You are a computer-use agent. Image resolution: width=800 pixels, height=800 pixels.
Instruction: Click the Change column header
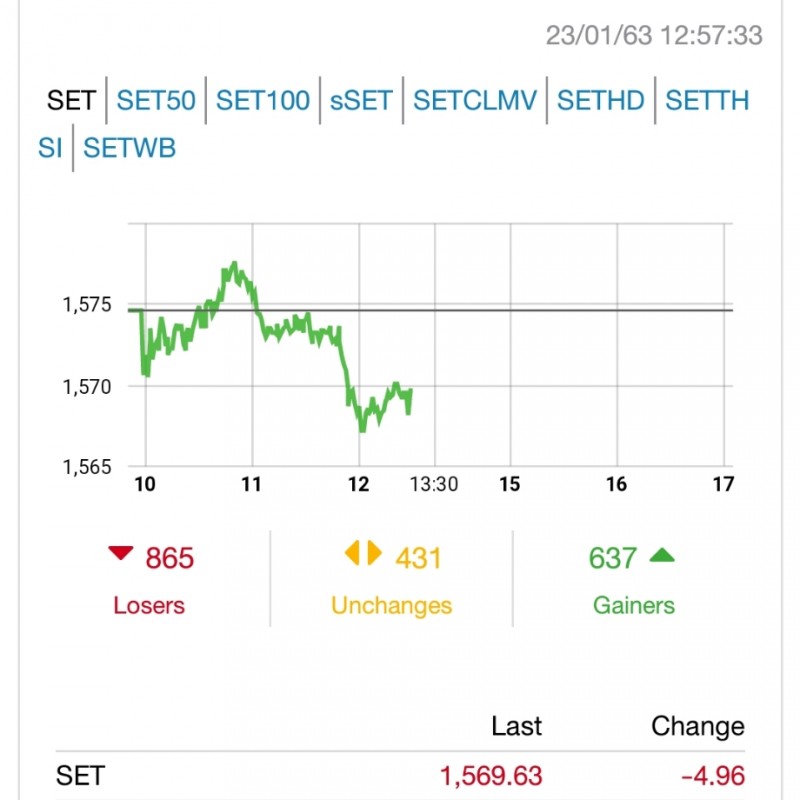pos(698,727)
